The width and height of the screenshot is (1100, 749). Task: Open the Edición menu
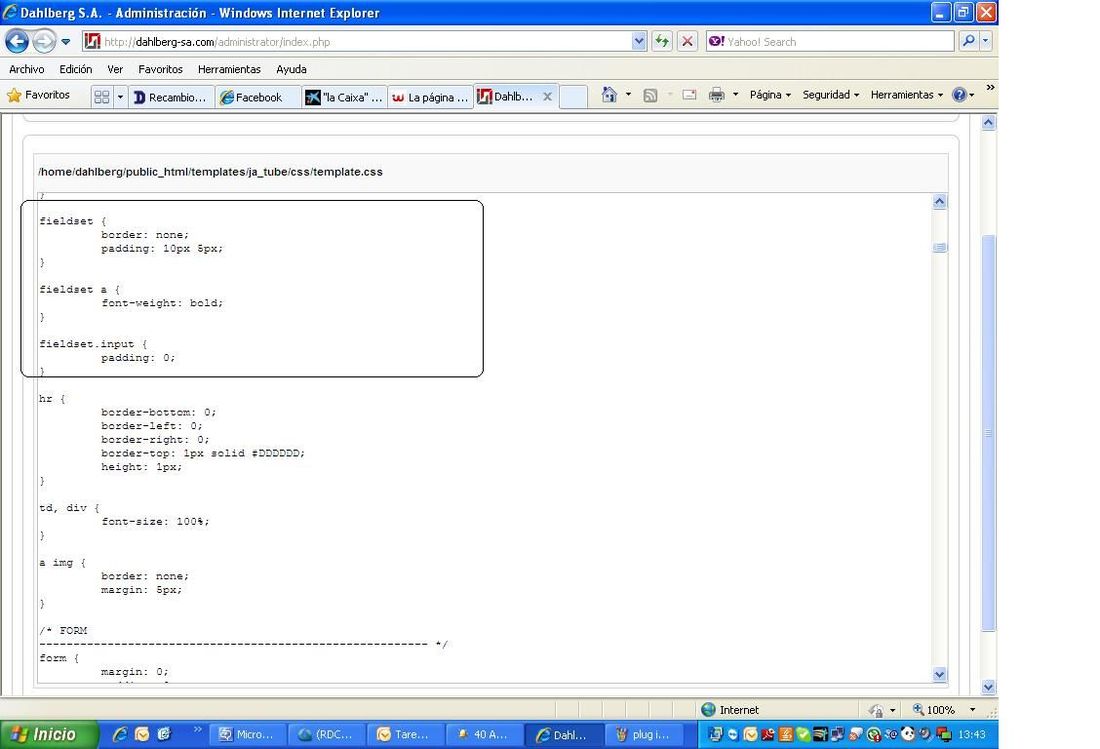pyautogui.click(x=76, y=69)
